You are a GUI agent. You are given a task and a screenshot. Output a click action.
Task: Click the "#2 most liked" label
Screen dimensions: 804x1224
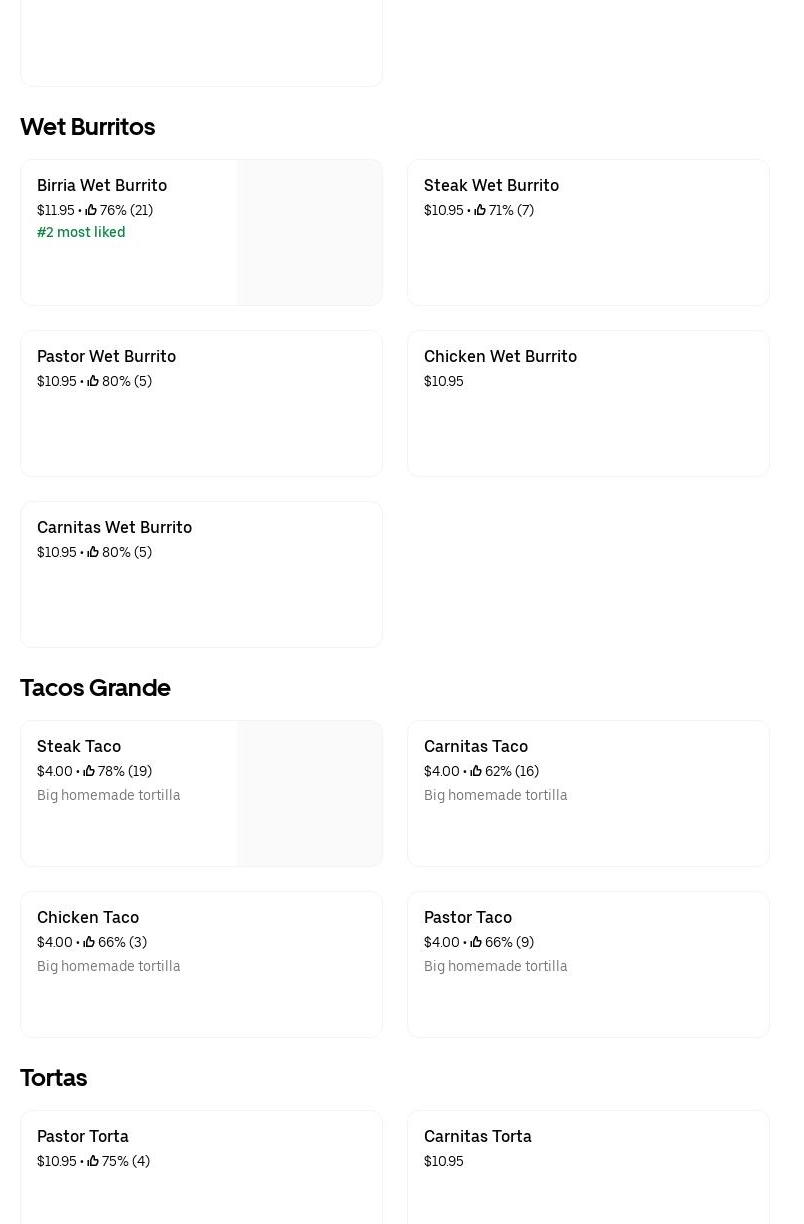(x=81, y=232)
